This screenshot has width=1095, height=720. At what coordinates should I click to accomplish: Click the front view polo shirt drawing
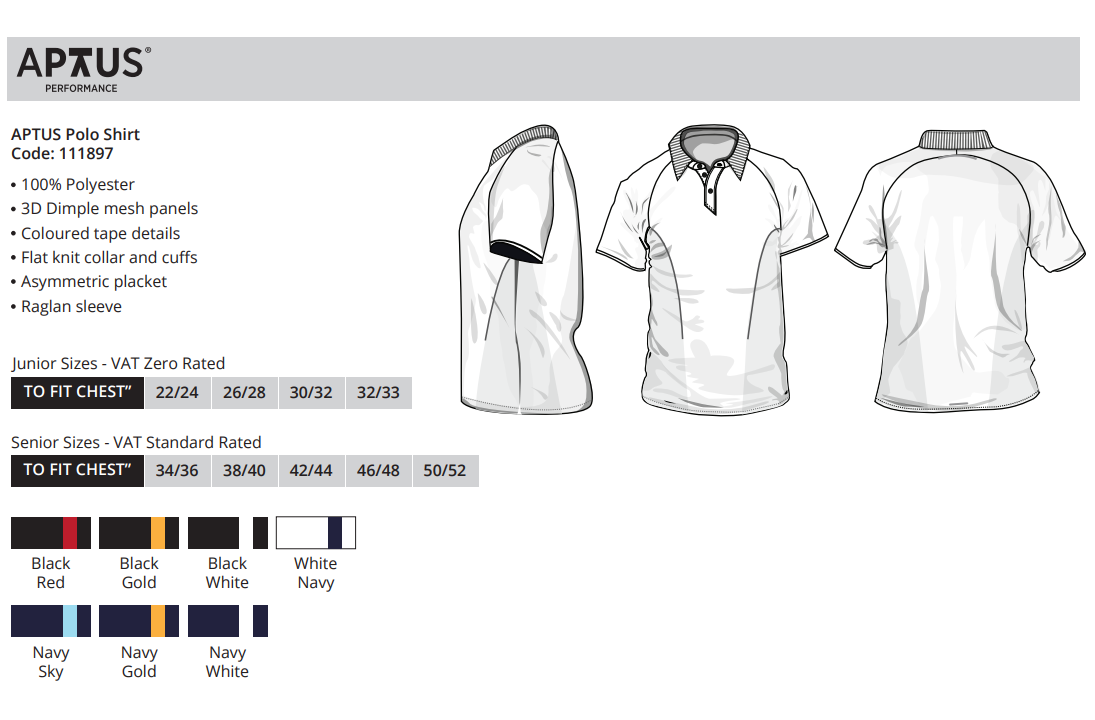tap(712, 271)
